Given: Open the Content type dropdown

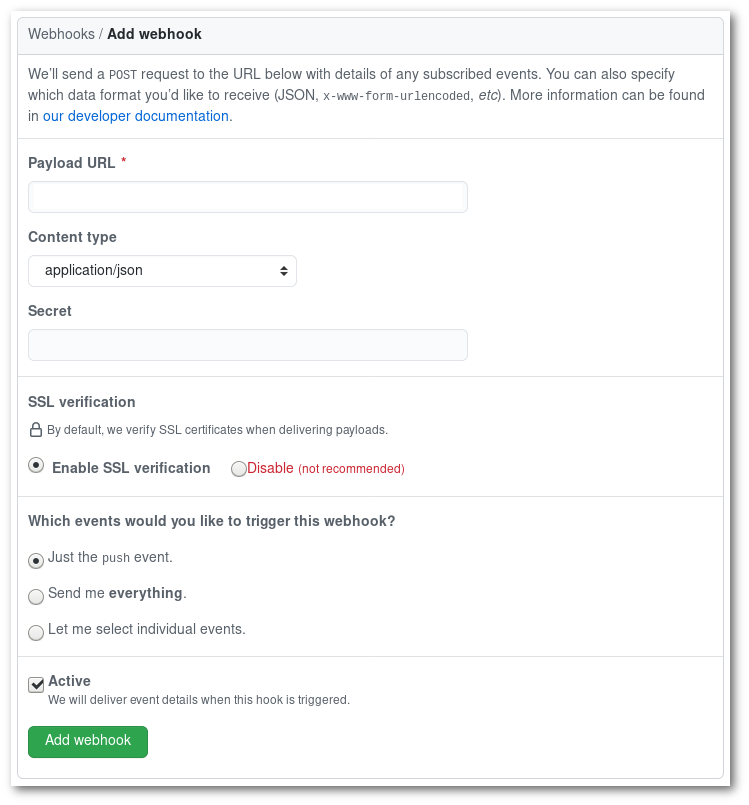Looking at the screenshot, I should [162, 270].
